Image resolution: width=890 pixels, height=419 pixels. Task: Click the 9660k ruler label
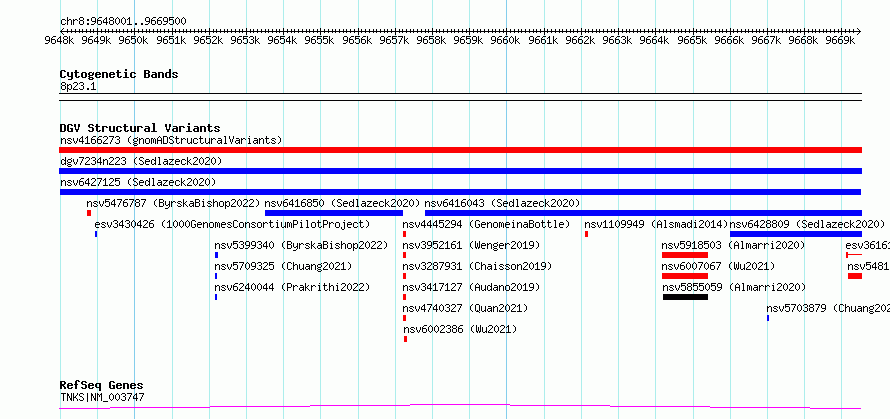(505, 40)
